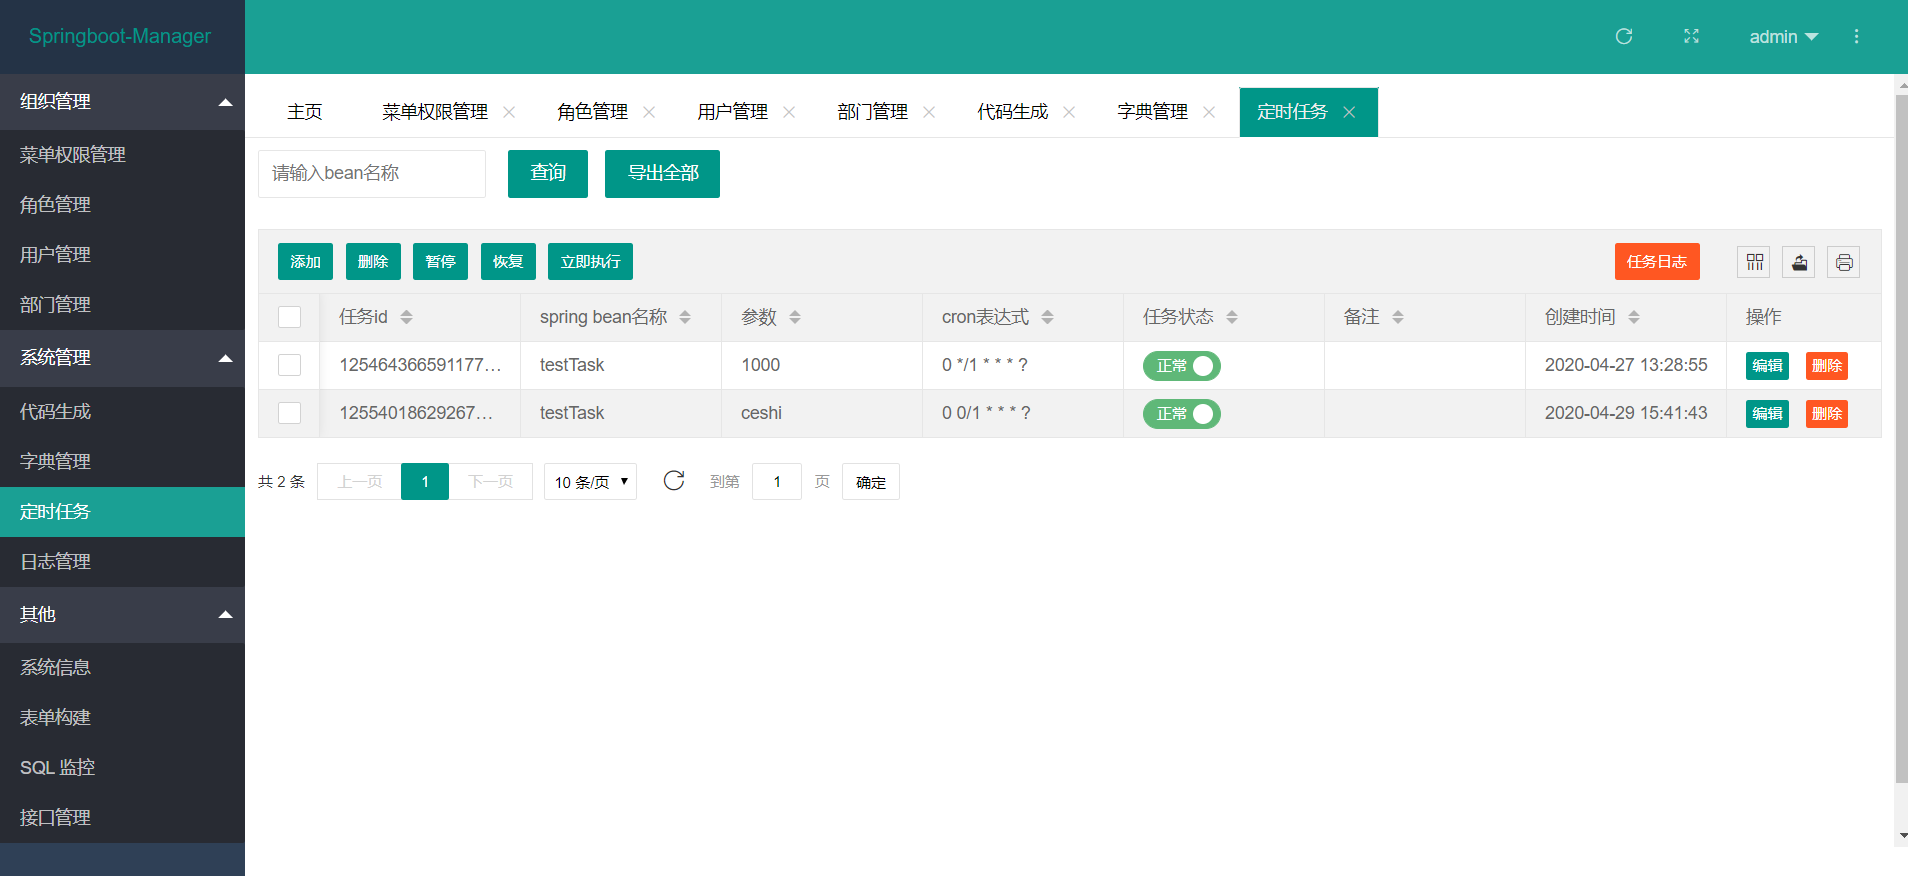Close the 角色管理 tab
The image size is (1908, 876).
coord(649,112)
